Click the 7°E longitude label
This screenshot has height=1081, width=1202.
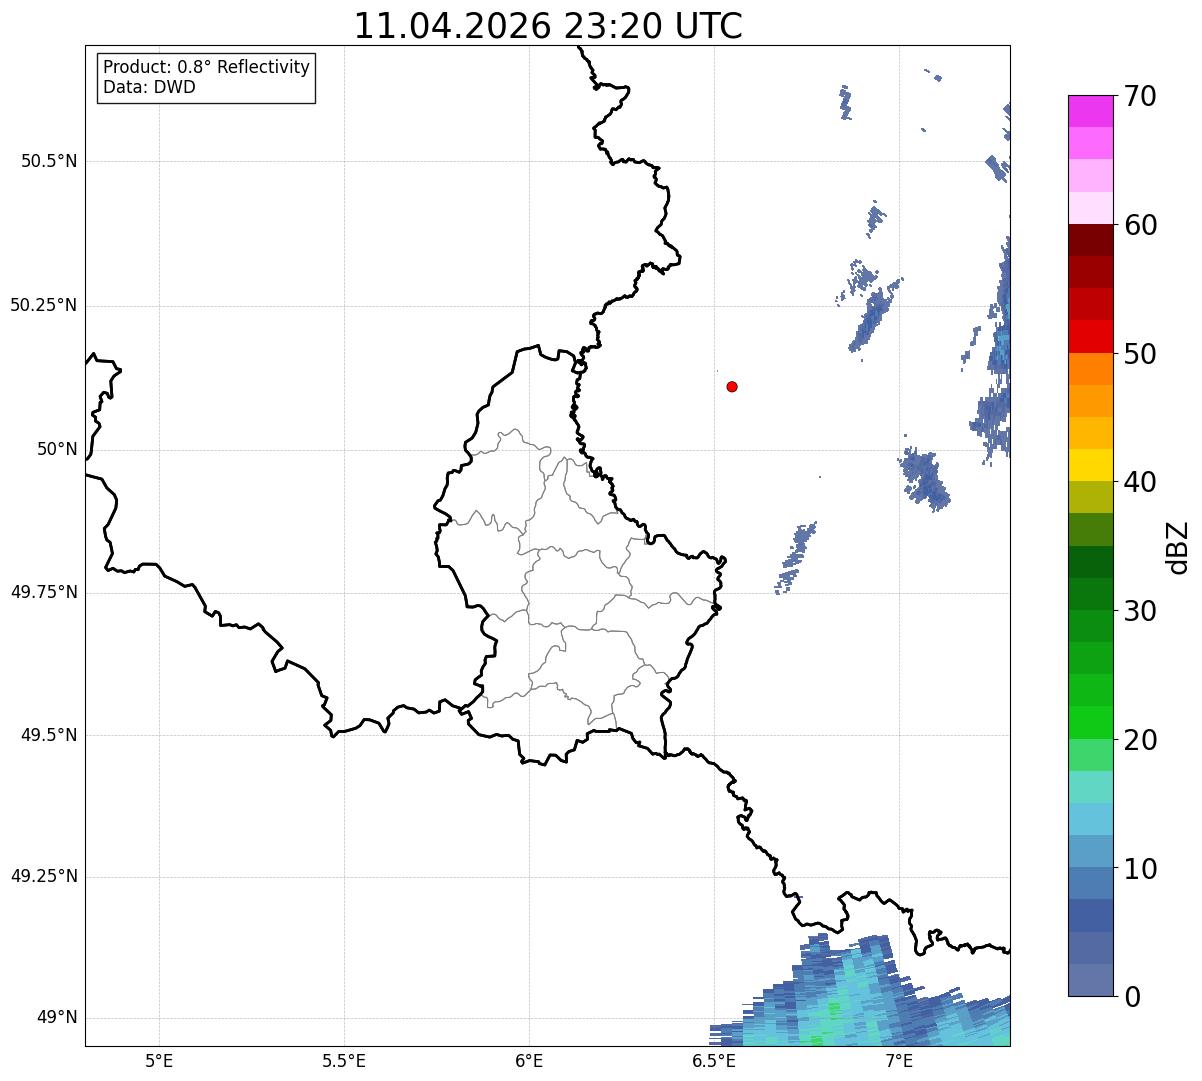coord(899,1061)
